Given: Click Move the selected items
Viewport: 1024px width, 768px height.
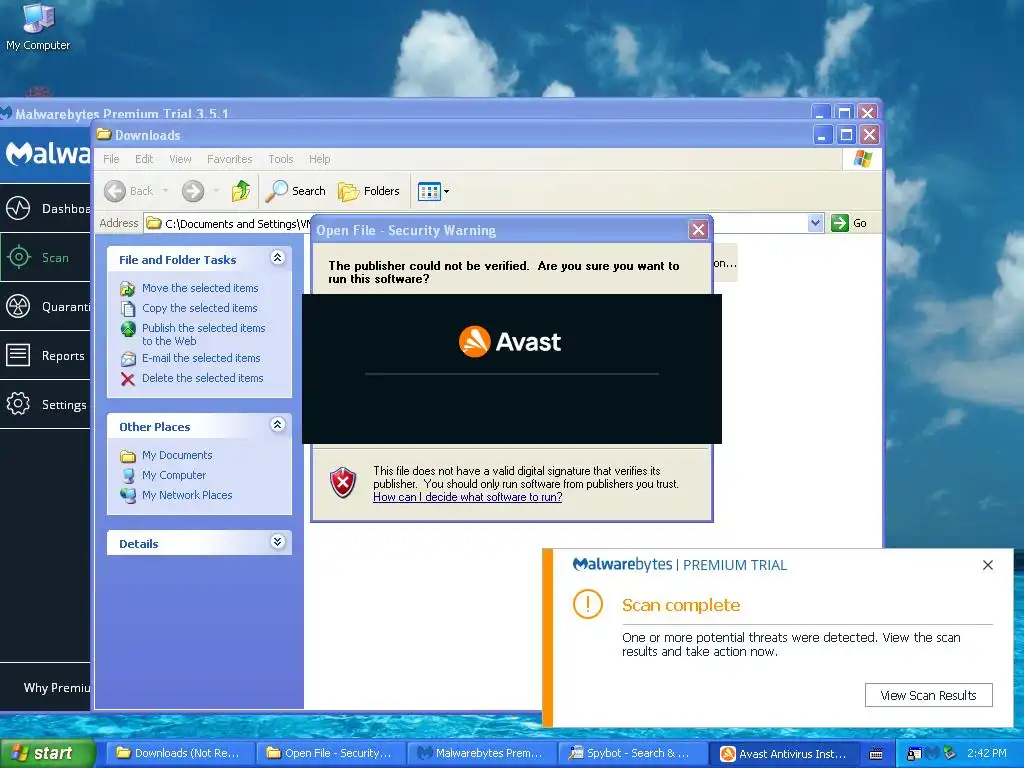Looking at the screenshot, I should tap(200, 288).
